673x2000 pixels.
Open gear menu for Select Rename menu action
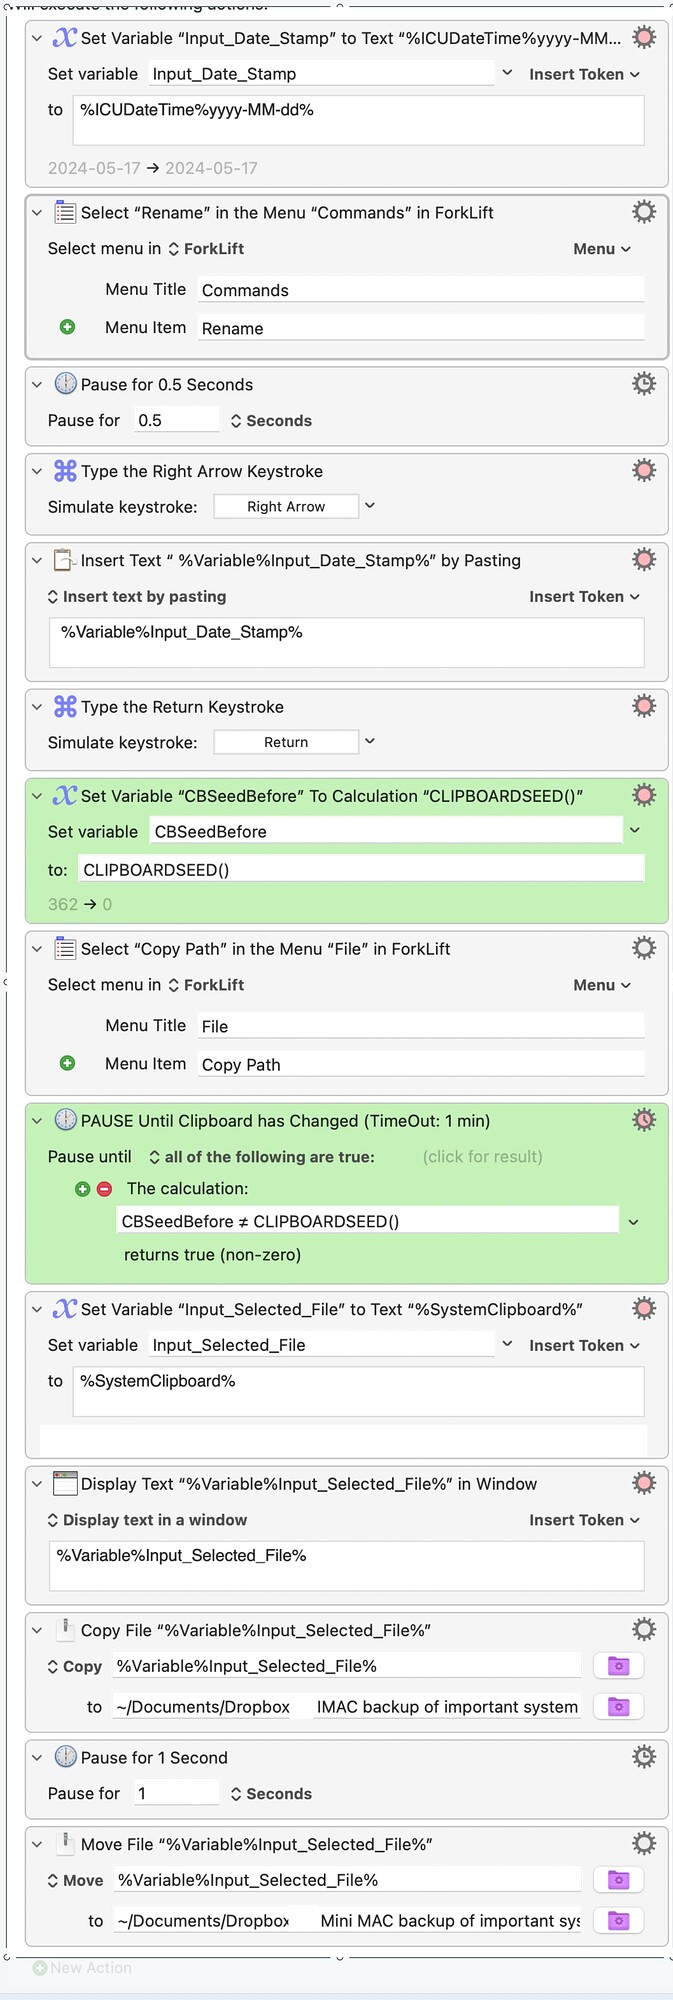click(x=644, y=212)
